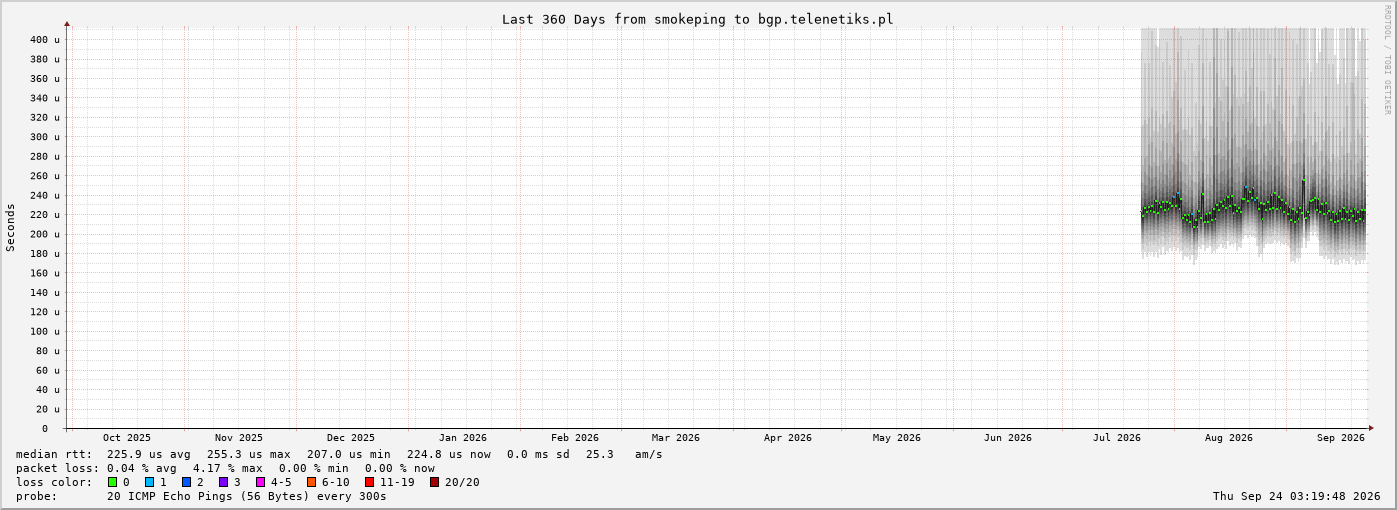Click the orange loss 6-10 swatch
This screenshot has width=1397, height=510.
(x=312, y=482)
